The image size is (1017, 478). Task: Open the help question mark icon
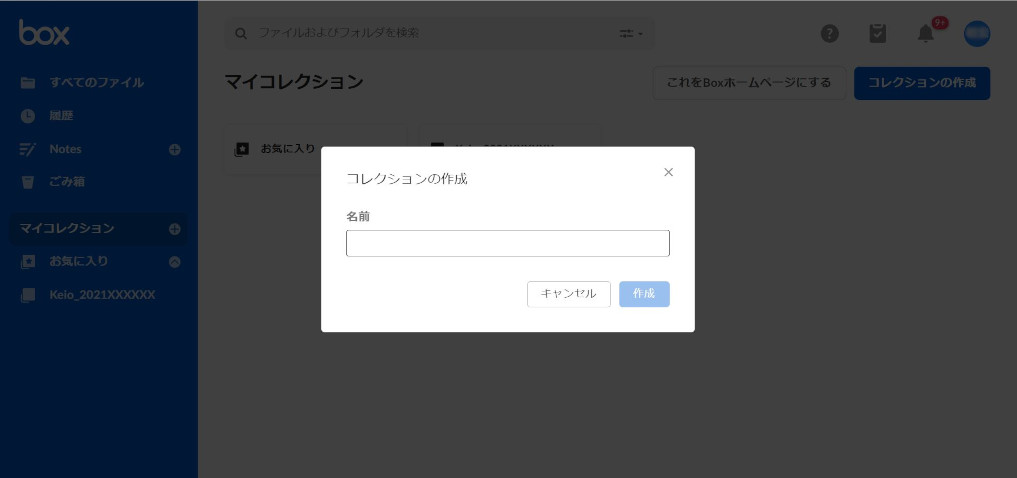coord(830,33)
